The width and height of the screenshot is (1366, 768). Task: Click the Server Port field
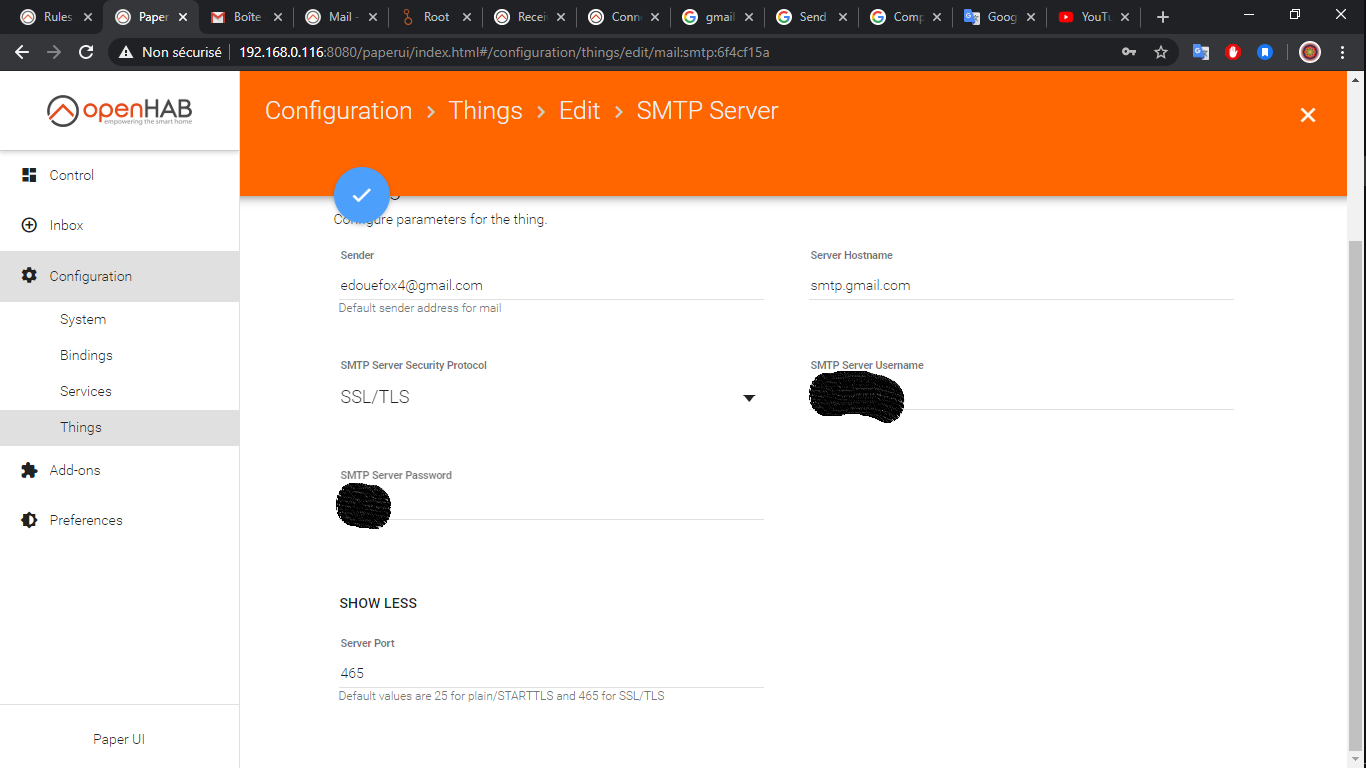[x=551, y=673]
